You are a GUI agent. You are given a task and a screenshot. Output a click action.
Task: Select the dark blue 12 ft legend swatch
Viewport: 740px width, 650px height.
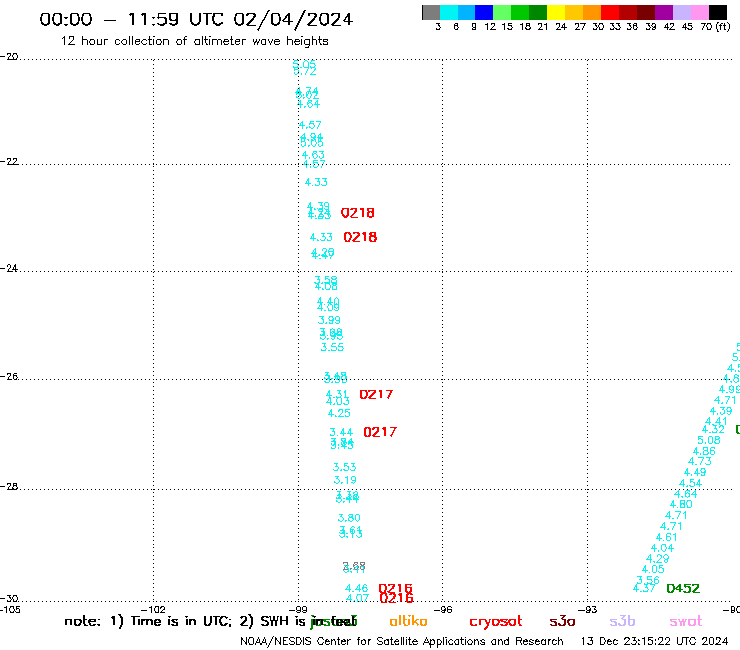484,12
